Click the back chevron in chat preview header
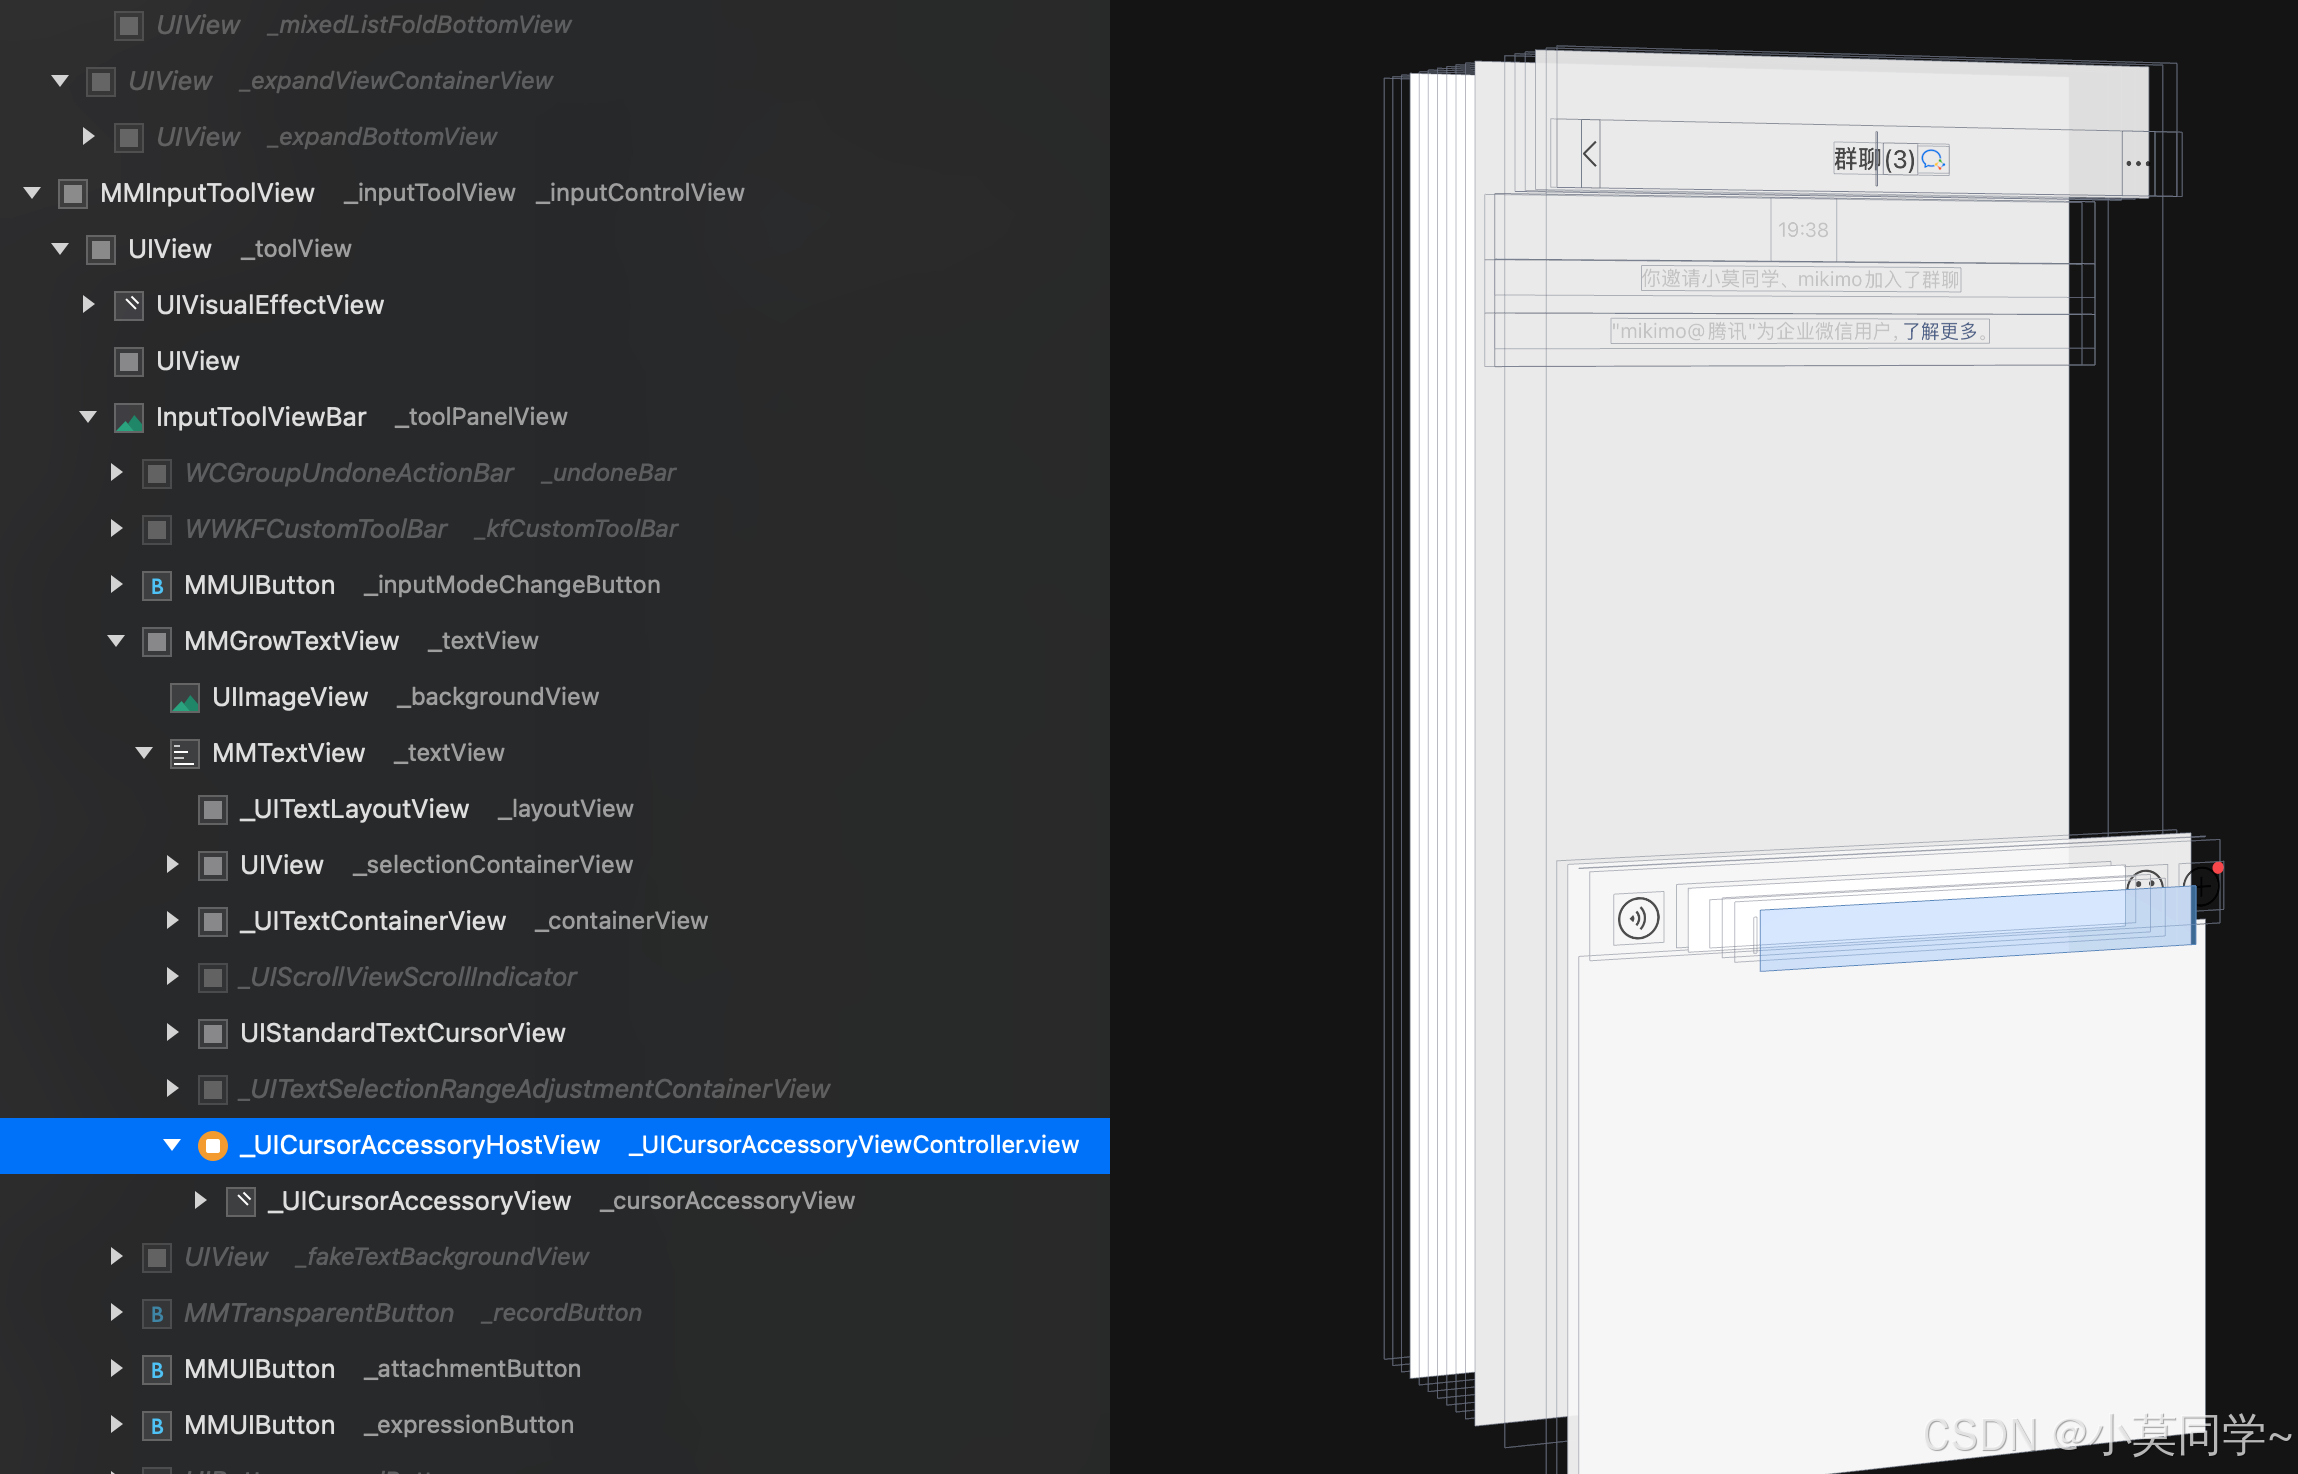This screenshot has width=2298, height=1474. [1589, 154]
